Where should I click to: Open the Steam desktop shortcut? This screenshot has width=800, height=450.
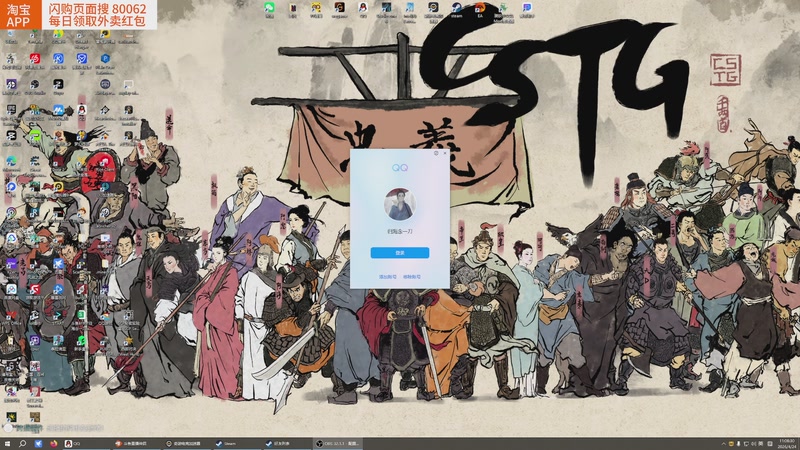point(457,9)
